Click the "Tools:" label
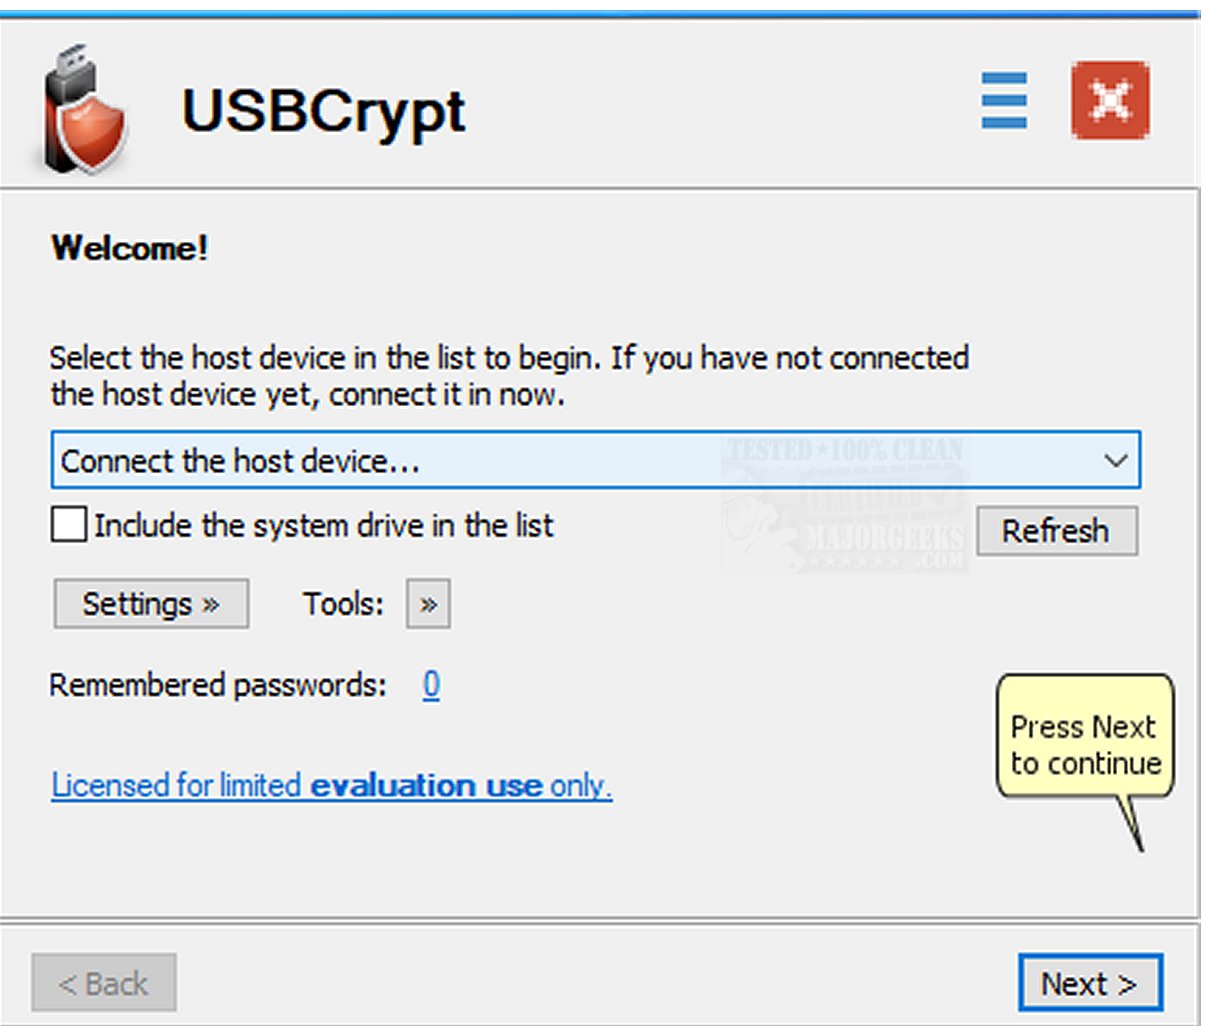1205x1026 pixels. (x=343, y=604)
